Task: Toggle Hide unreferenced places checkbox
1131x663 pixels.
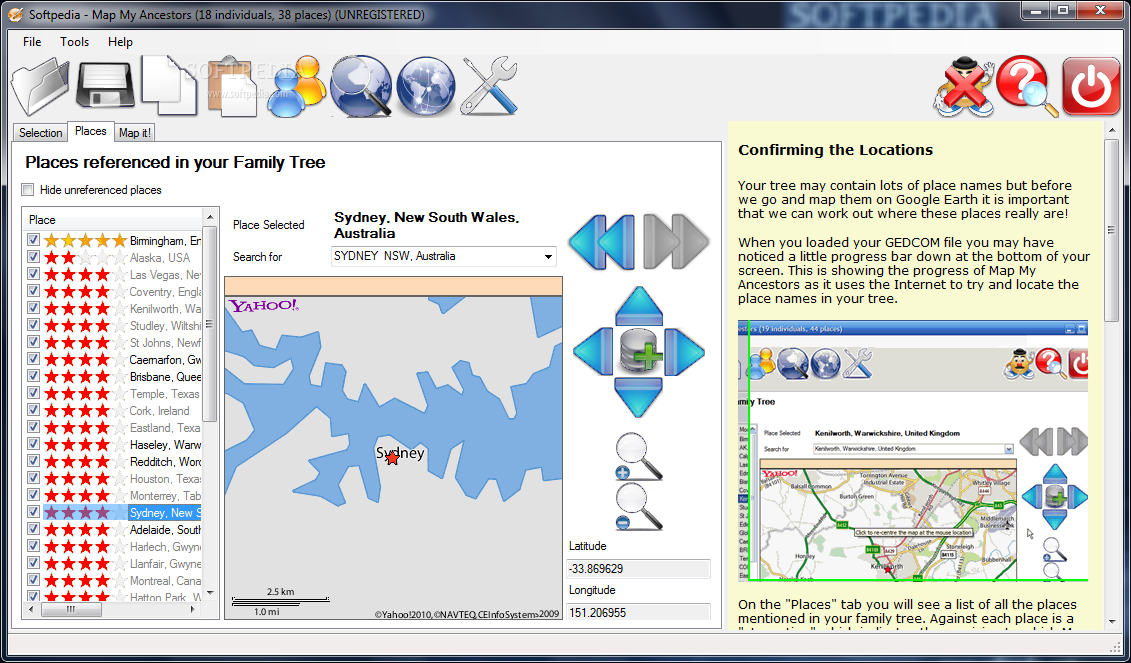Action: click(x=28, y=190)
